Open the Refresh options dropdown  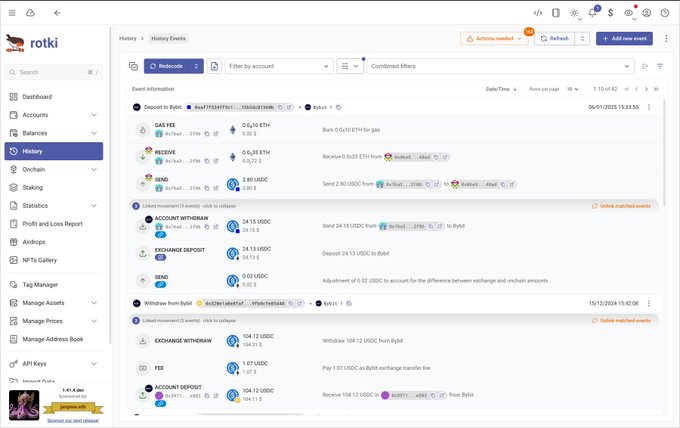point(582,39)
